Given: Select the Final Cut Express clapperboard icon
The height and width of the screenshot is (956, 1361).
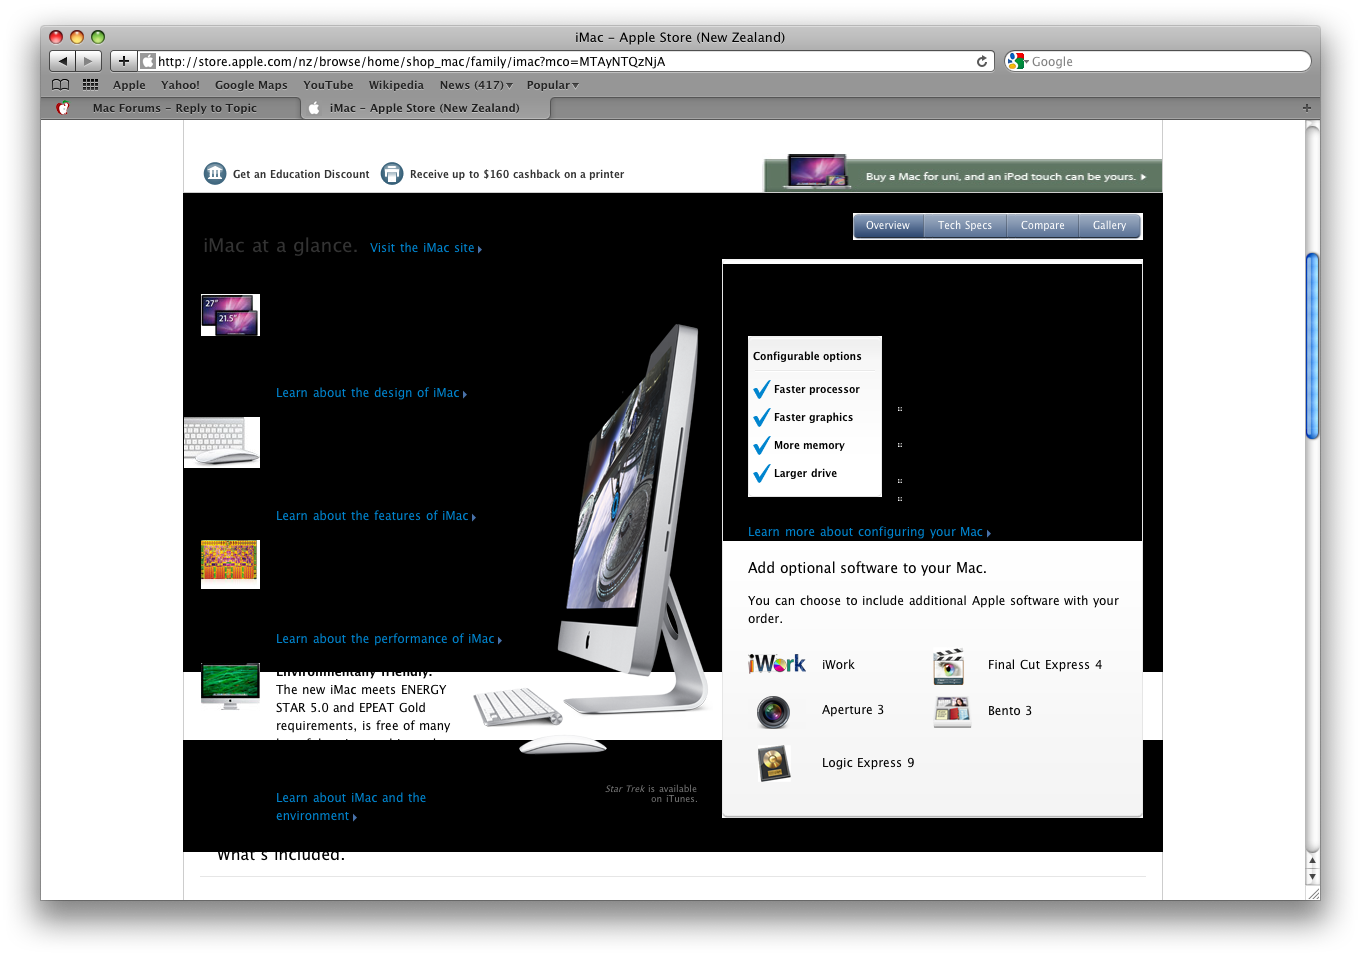Looking at the screenshot, I should coord(949,665).
